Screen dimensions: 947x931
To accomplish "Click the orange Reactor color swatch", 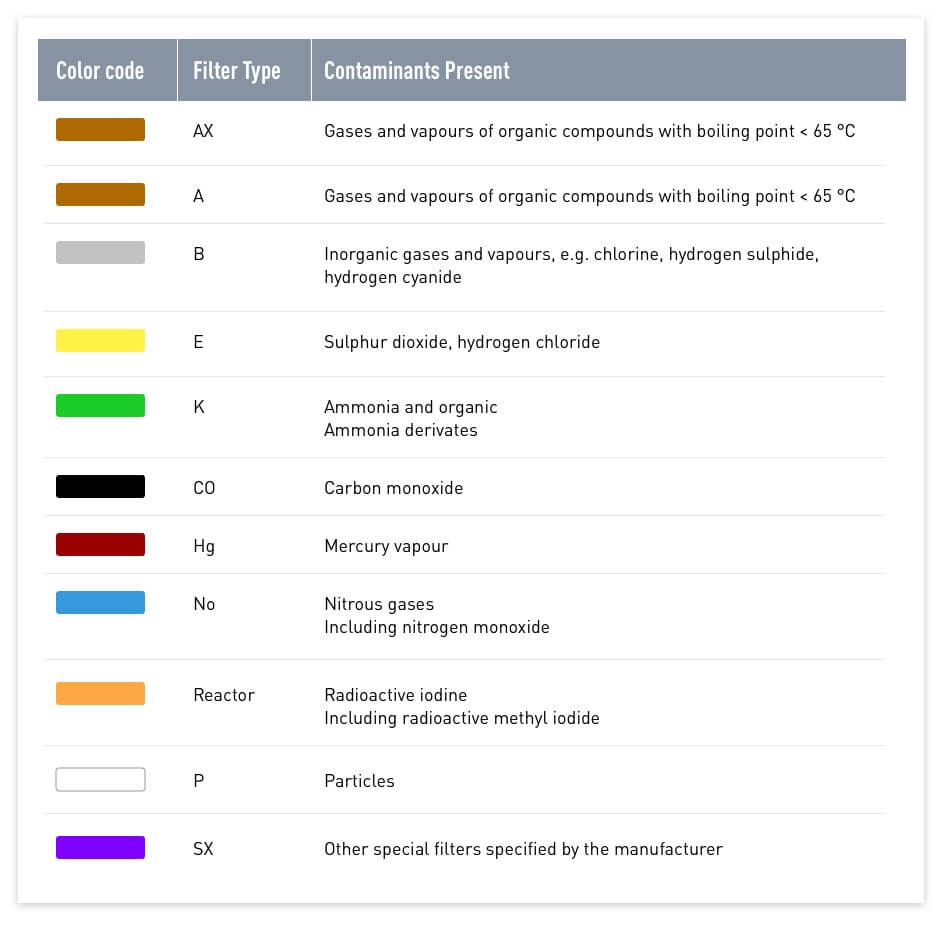I will pos(100,694).
